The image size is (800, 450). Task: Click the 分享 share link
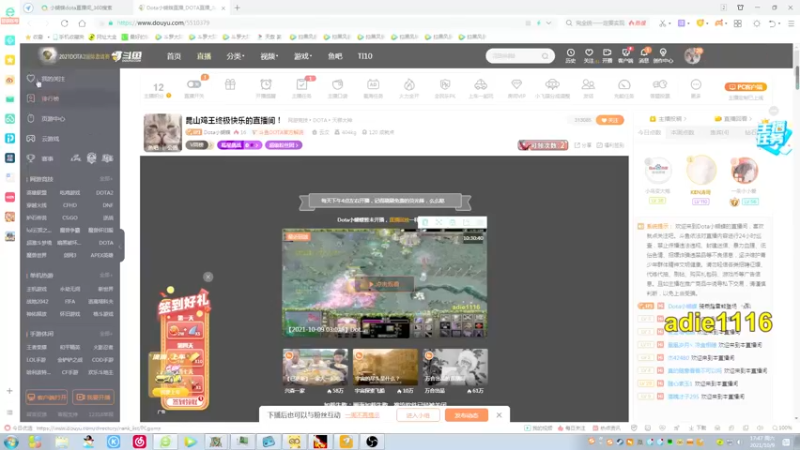tap(583, 145)
